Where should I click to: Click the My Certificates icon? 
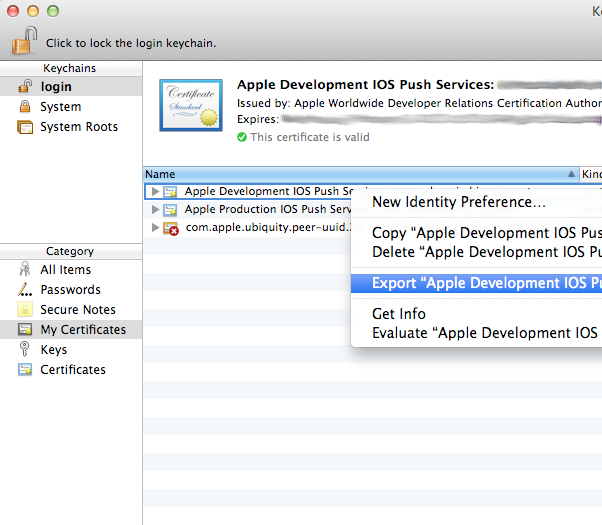point(25,330)
